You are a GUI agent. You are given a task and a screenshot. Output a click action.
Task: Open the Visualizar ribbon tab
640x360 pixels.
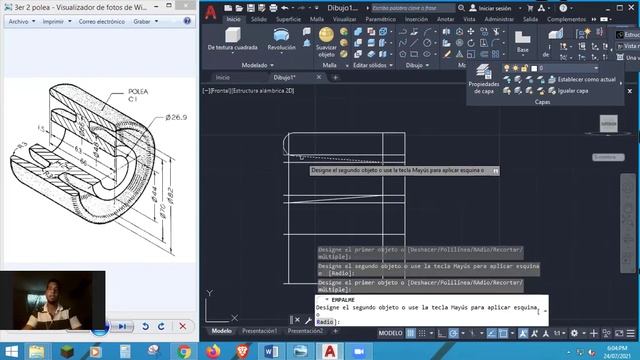344,19
